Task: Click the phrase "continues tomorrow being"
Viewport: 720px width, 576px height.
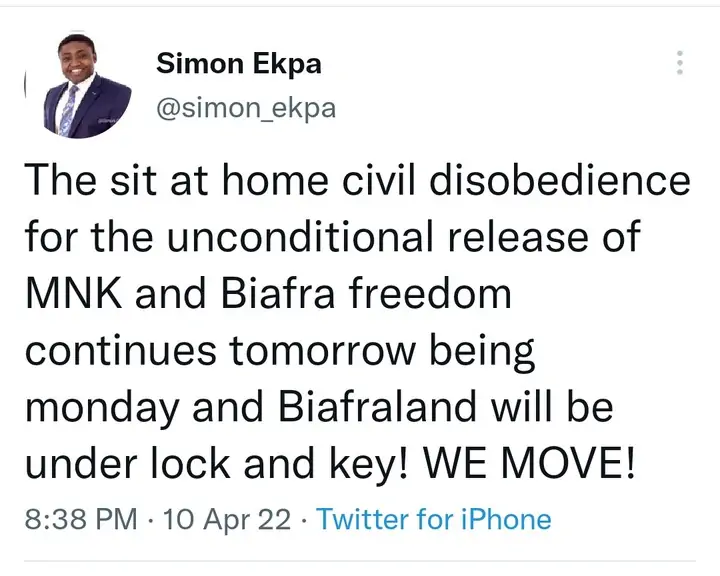Action: pos(280,351)
